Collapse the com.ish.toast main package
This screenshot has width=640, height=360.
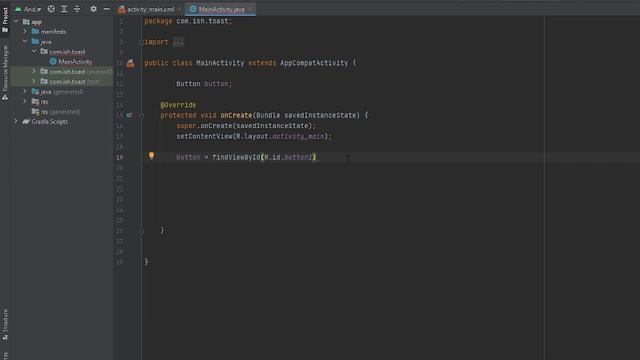[34, 51]
